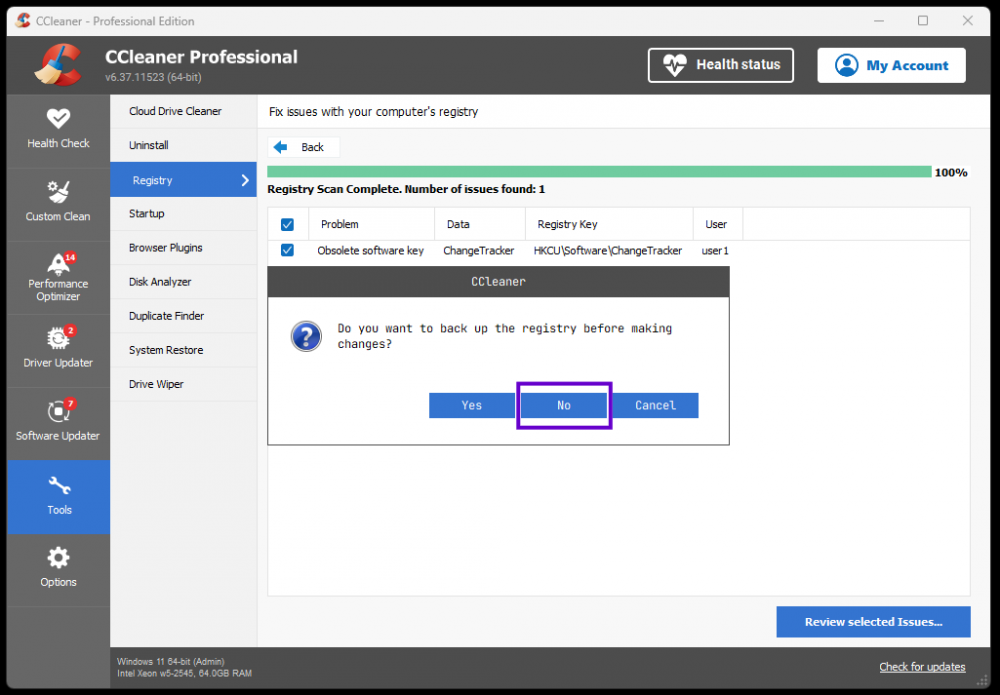
Task: Click heart icon on Health status button
Action: pos(674,65)
